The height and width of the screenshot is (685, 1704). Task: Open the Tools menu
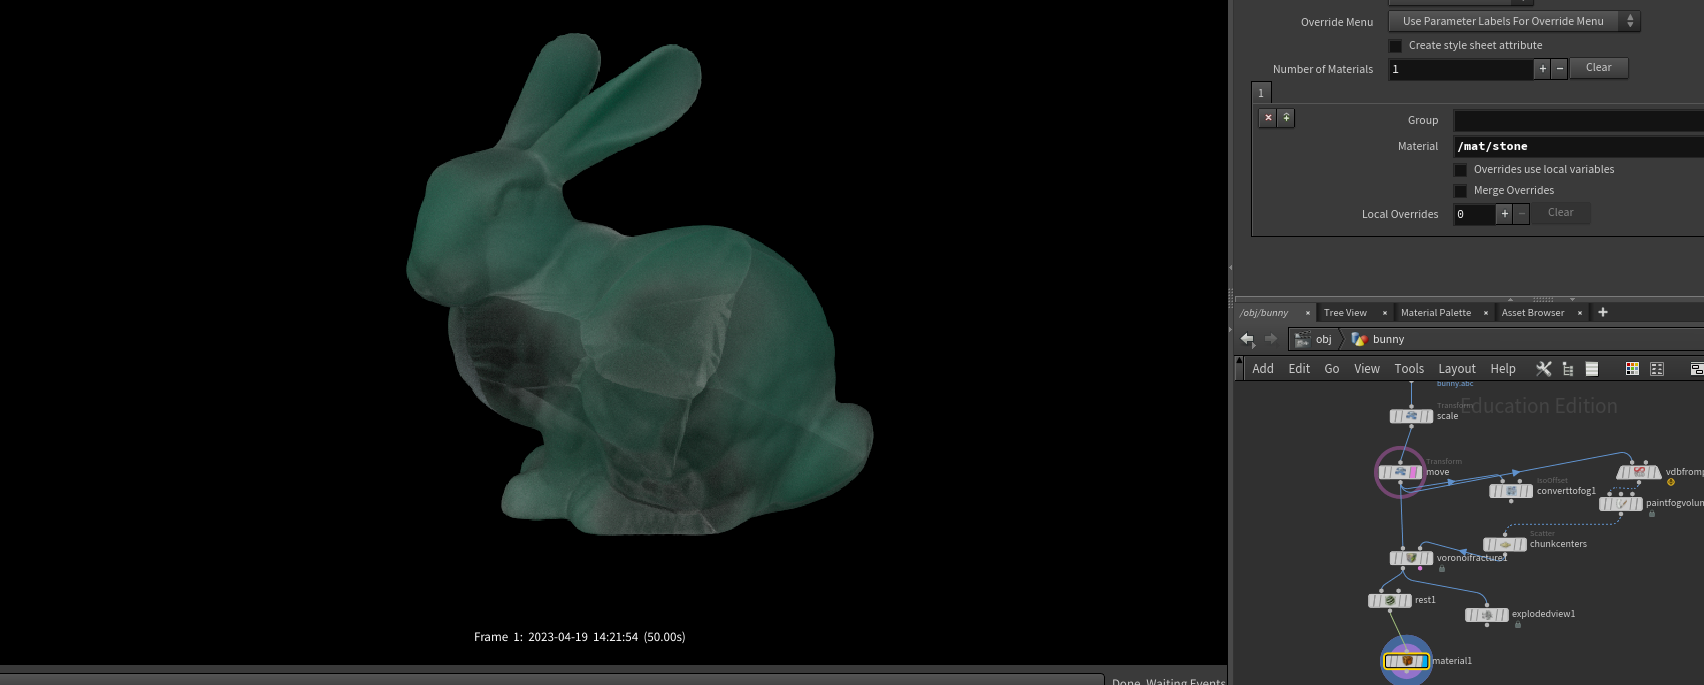[1409, 369]
